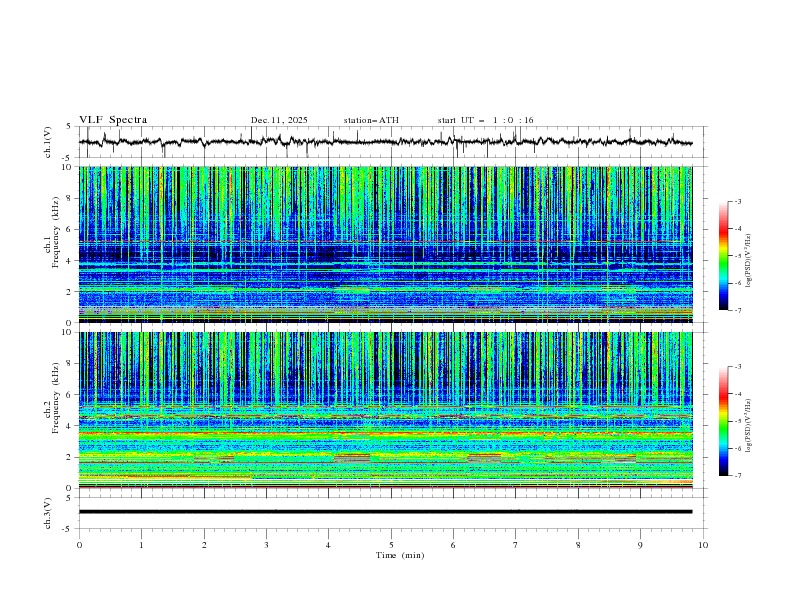Click the ch.1 Frequency (kHz) axis label
Image resolution: width=792 pixels, height=612 pixels.
point(56,234)
